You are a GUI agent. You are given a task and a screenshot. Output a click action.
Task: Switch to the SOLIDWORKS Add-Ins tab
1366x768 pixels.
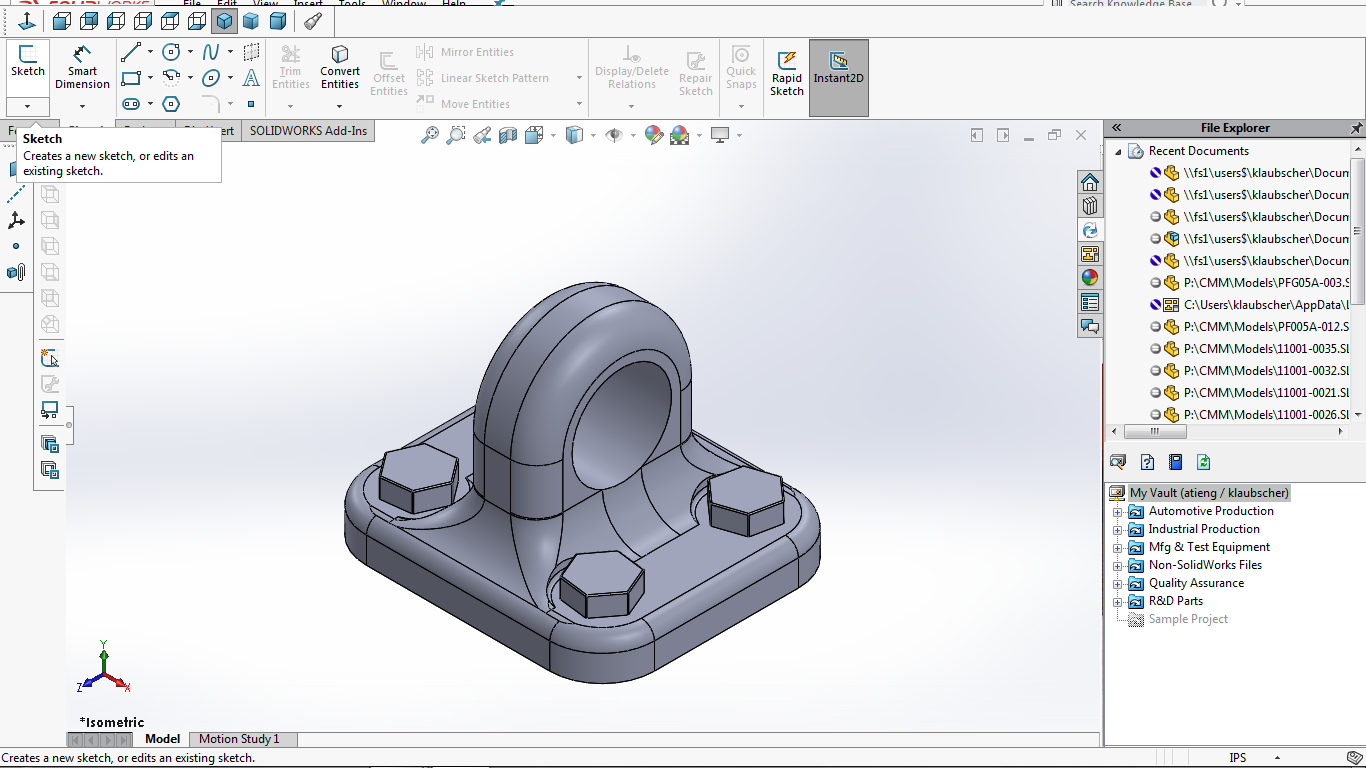pyautogui.click(x=308, y=130)
